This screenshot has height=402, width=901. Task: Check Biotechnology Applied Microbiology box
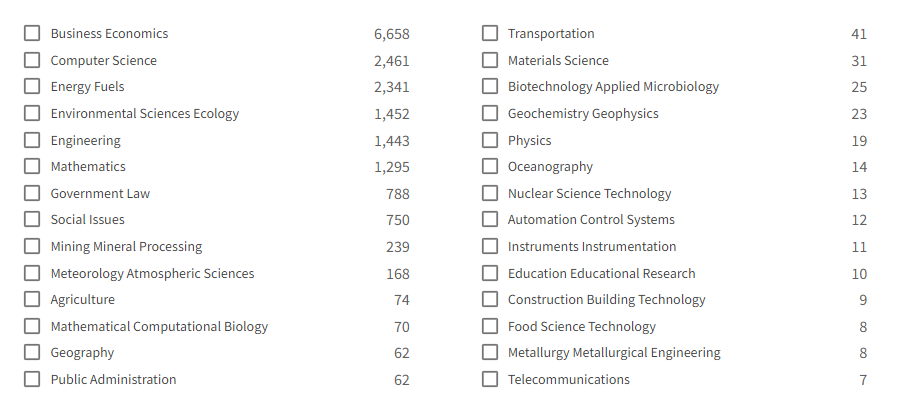[x=490, y=86]
